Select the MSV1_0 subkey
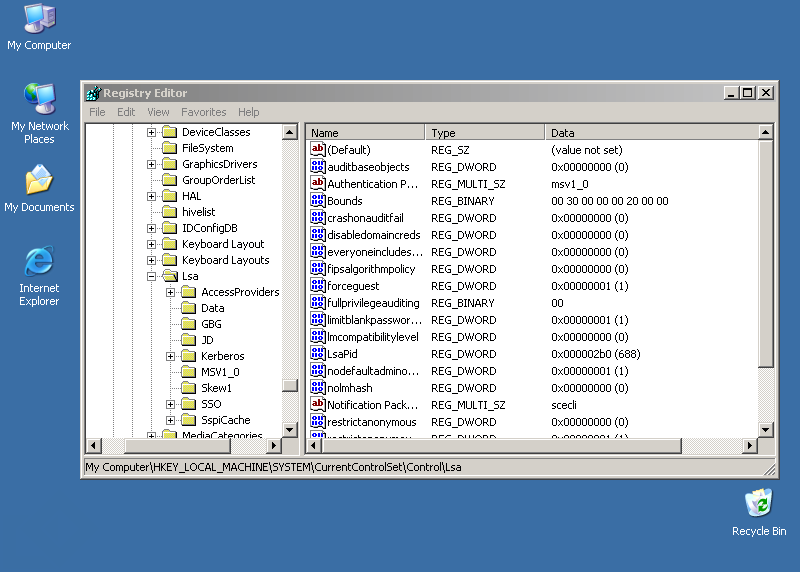Viewport: 800px width, 572px height. (x=220, y=372)
